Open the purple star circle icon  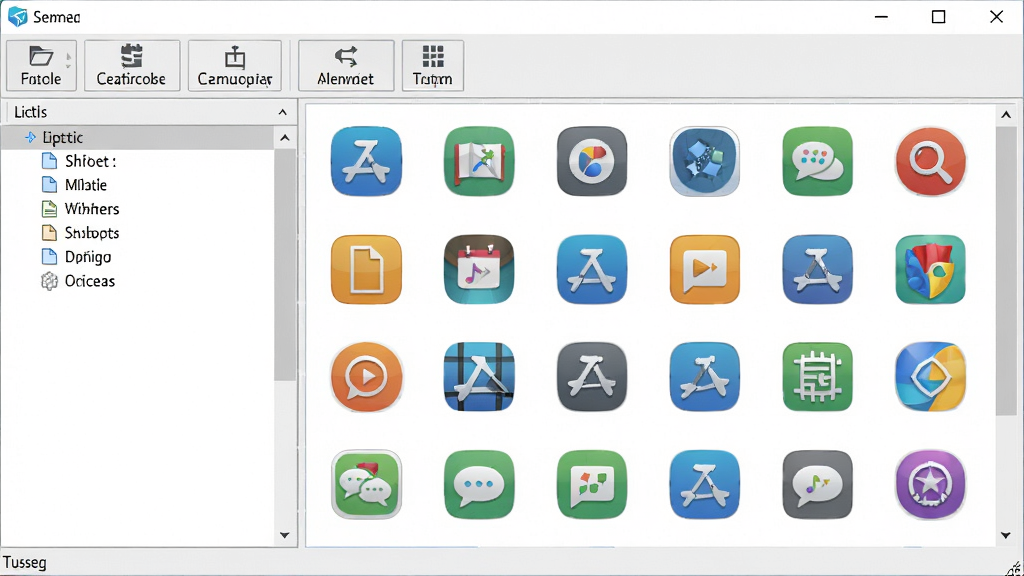point(931,485)
